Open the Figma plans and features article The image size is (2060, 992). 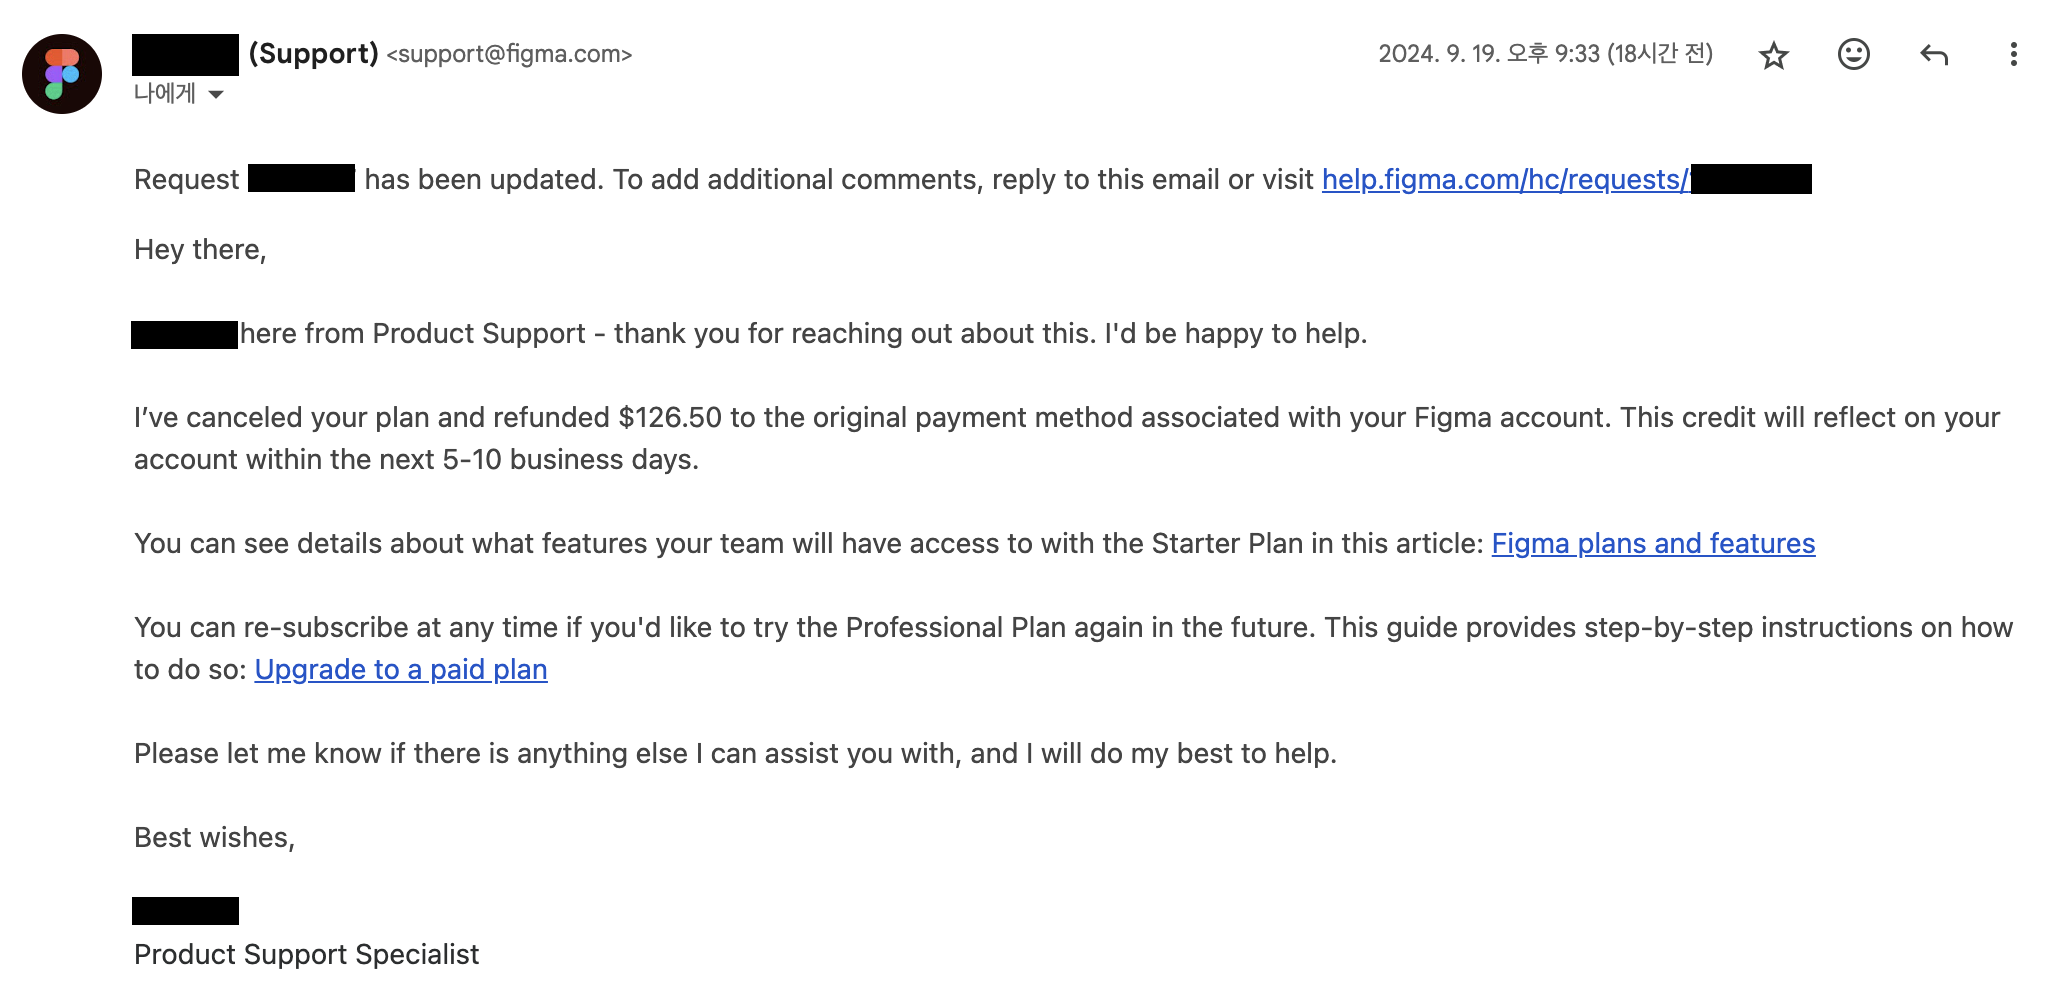point(1653,543)
